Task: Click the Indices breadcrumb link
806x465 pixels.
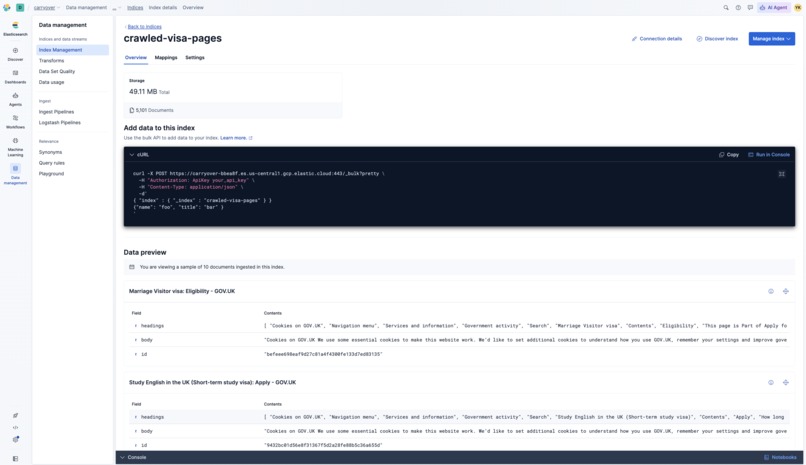Action: point(135,8)
